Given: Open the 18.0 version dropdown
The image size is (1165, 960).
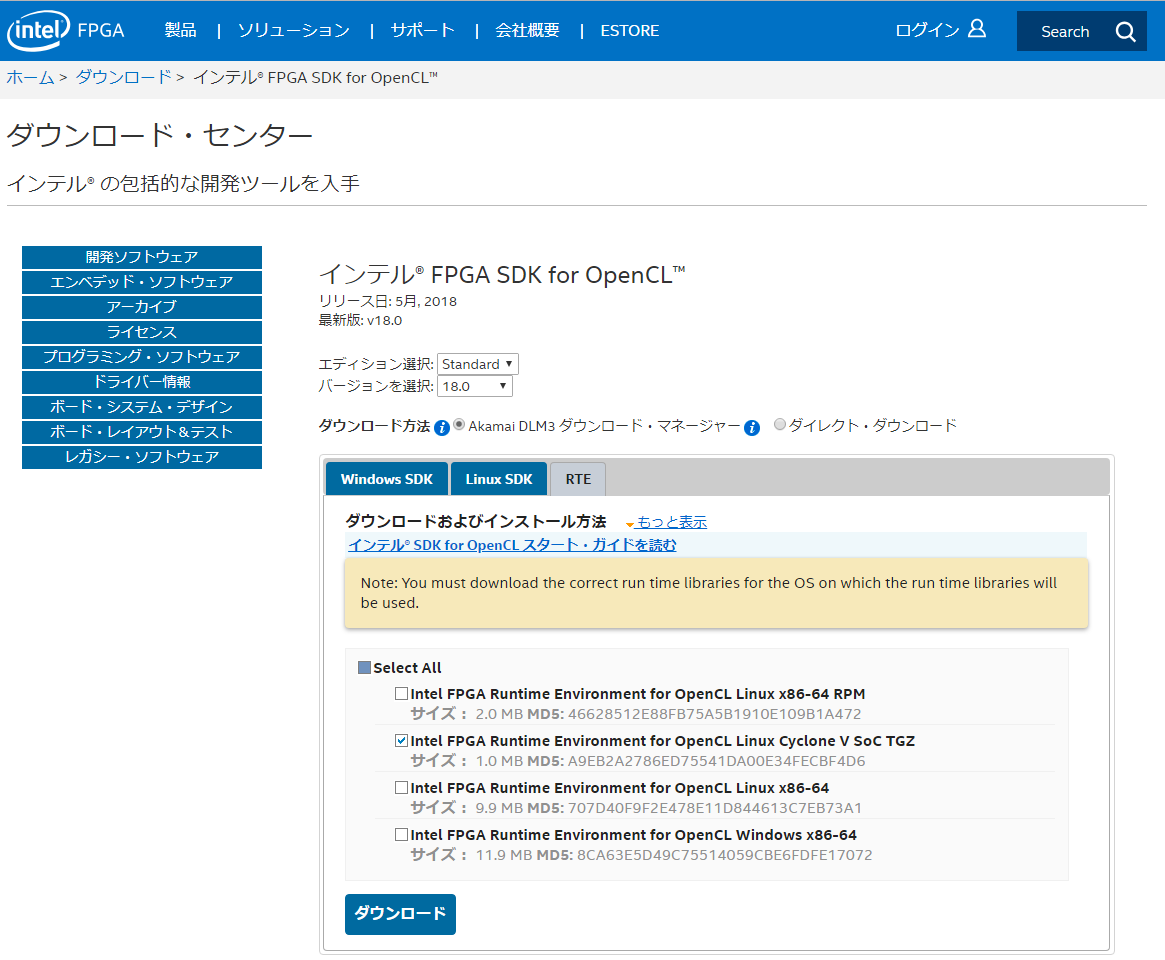Looking at the screenshot, I should pyautogui.click(x=475, y=386).
